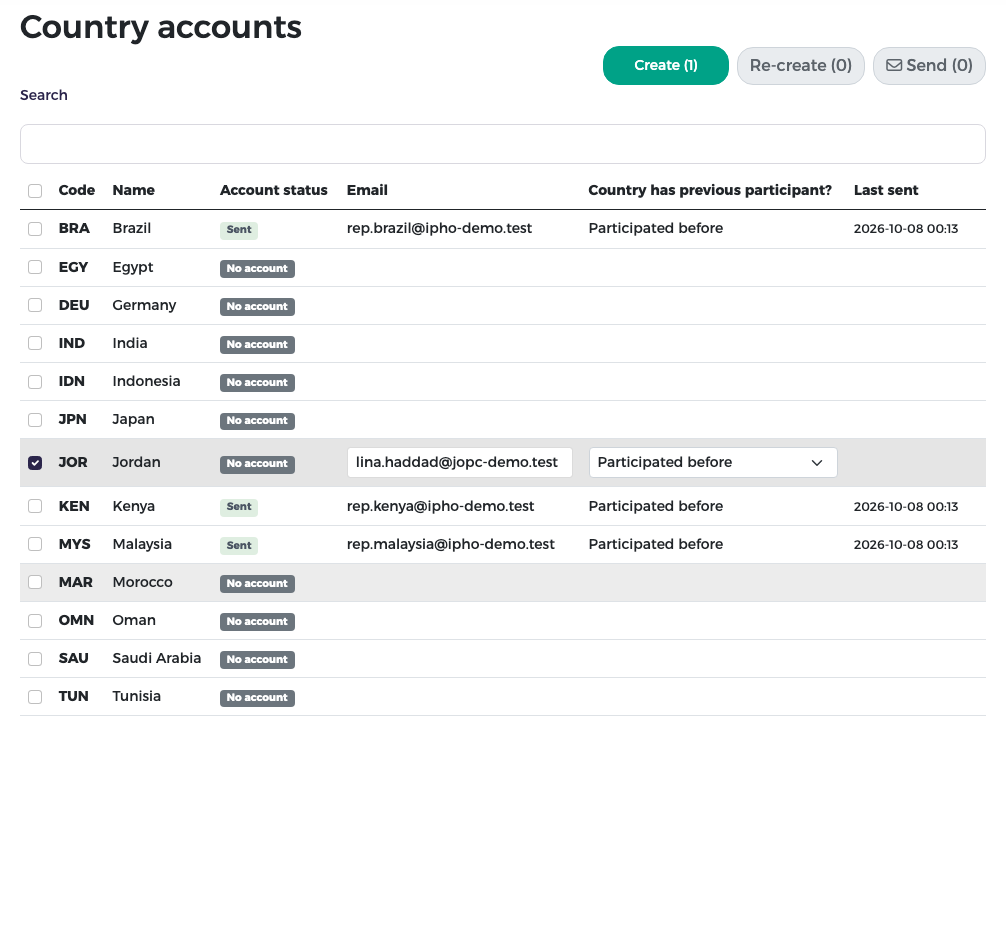Check the Malaysia row checkbox
Image resolution: width=1006 pixels, height=933 pixels.
click(35, 544)
